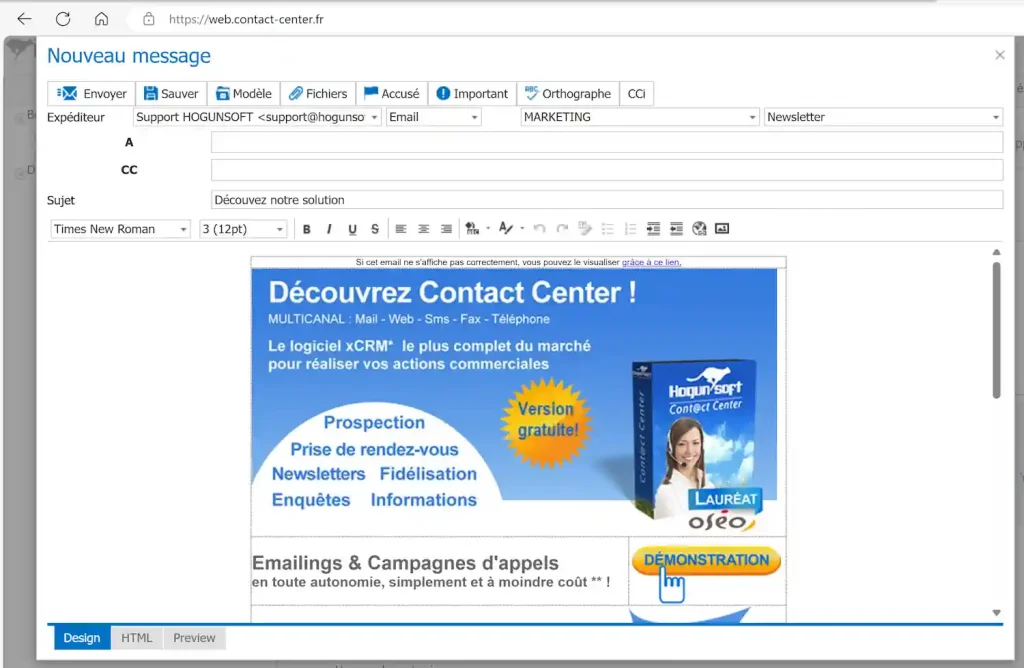Click the second indent icon
The image size is (1024, 668).
coord(677,229)
